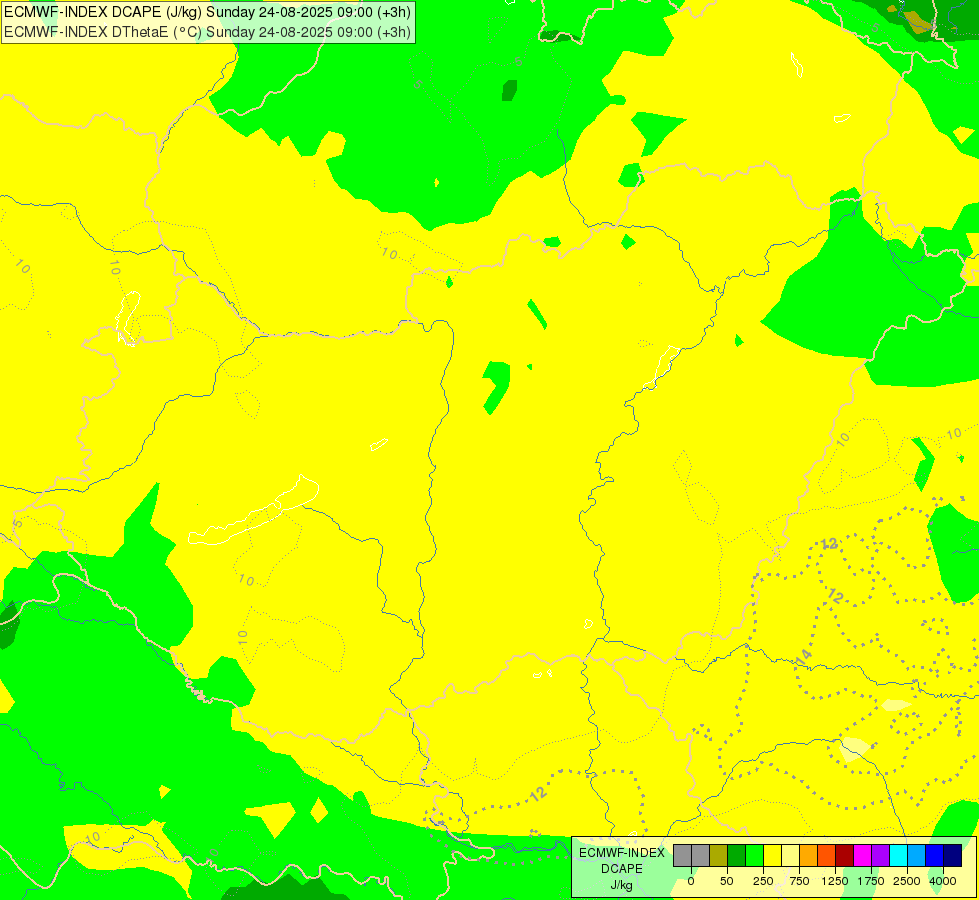
Task: Select the cyan legend swatch
Action: click(x=898, y=856)
